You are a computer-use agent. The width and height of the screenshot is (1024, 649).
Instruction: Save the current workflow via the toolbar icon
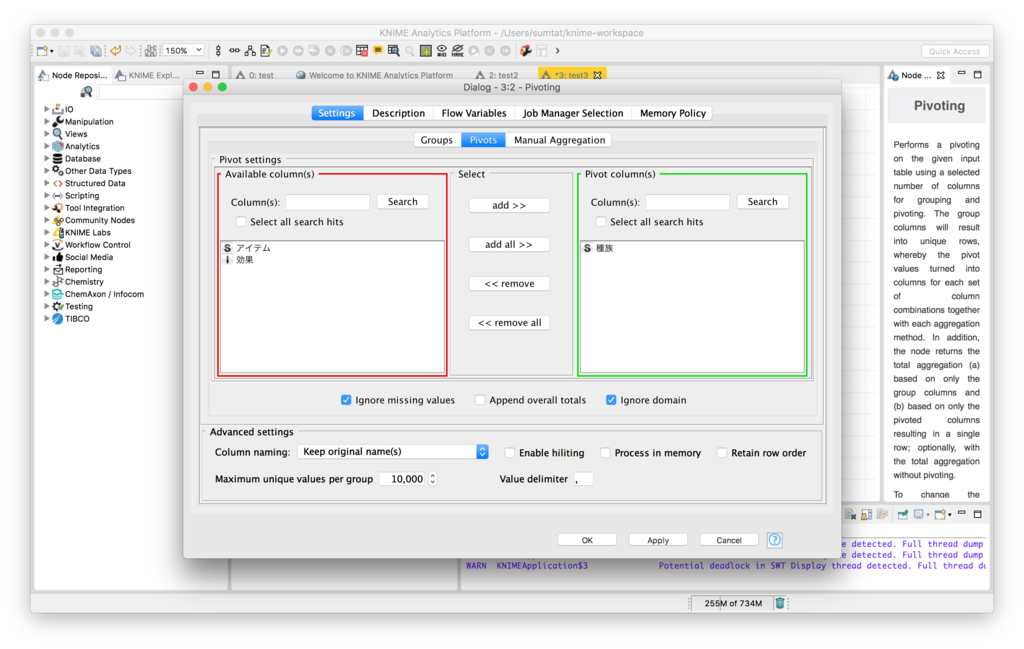[64, 49]
